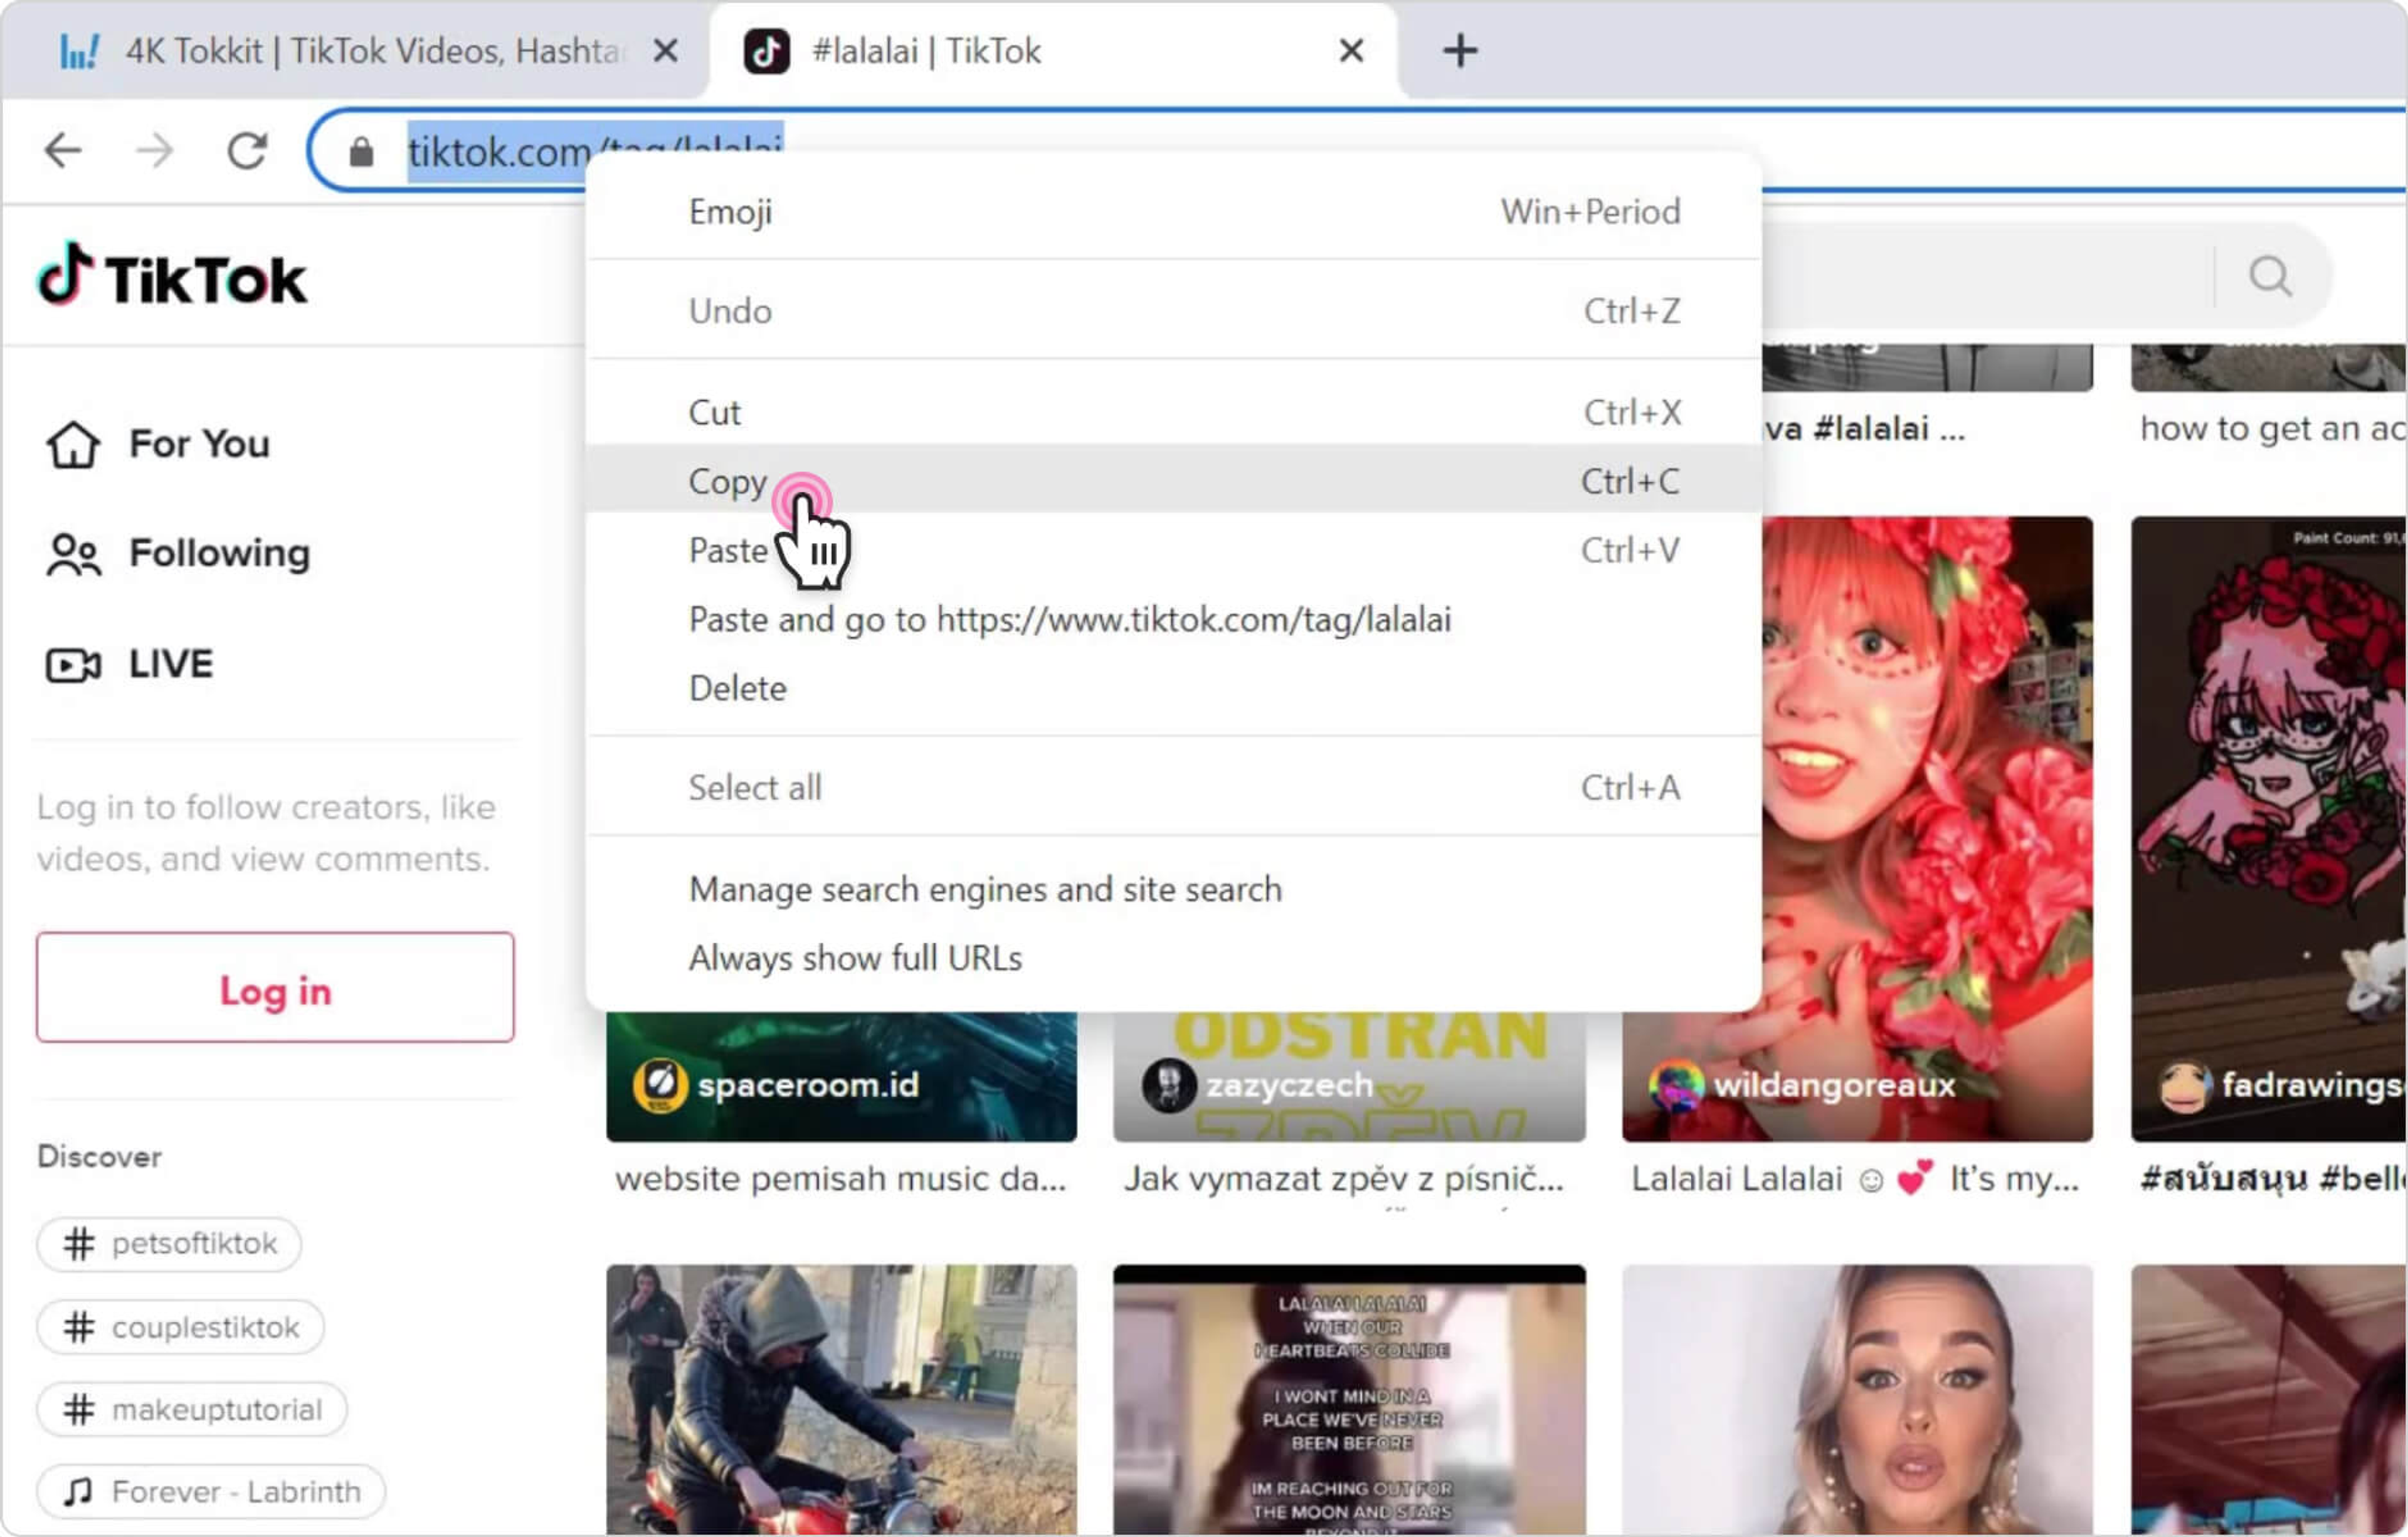Click Paste and go to tiktok URL

click(x=1069, y=619)
